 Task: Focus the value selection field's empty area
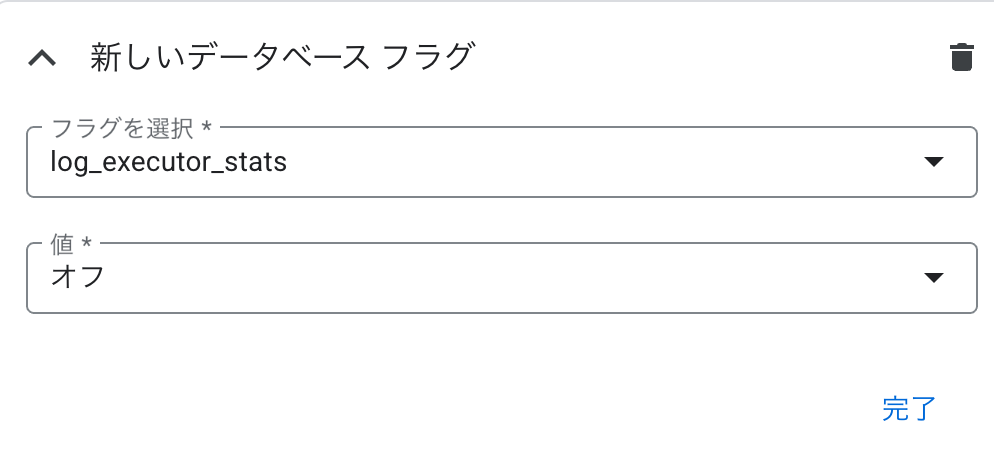tap(507, 278)
